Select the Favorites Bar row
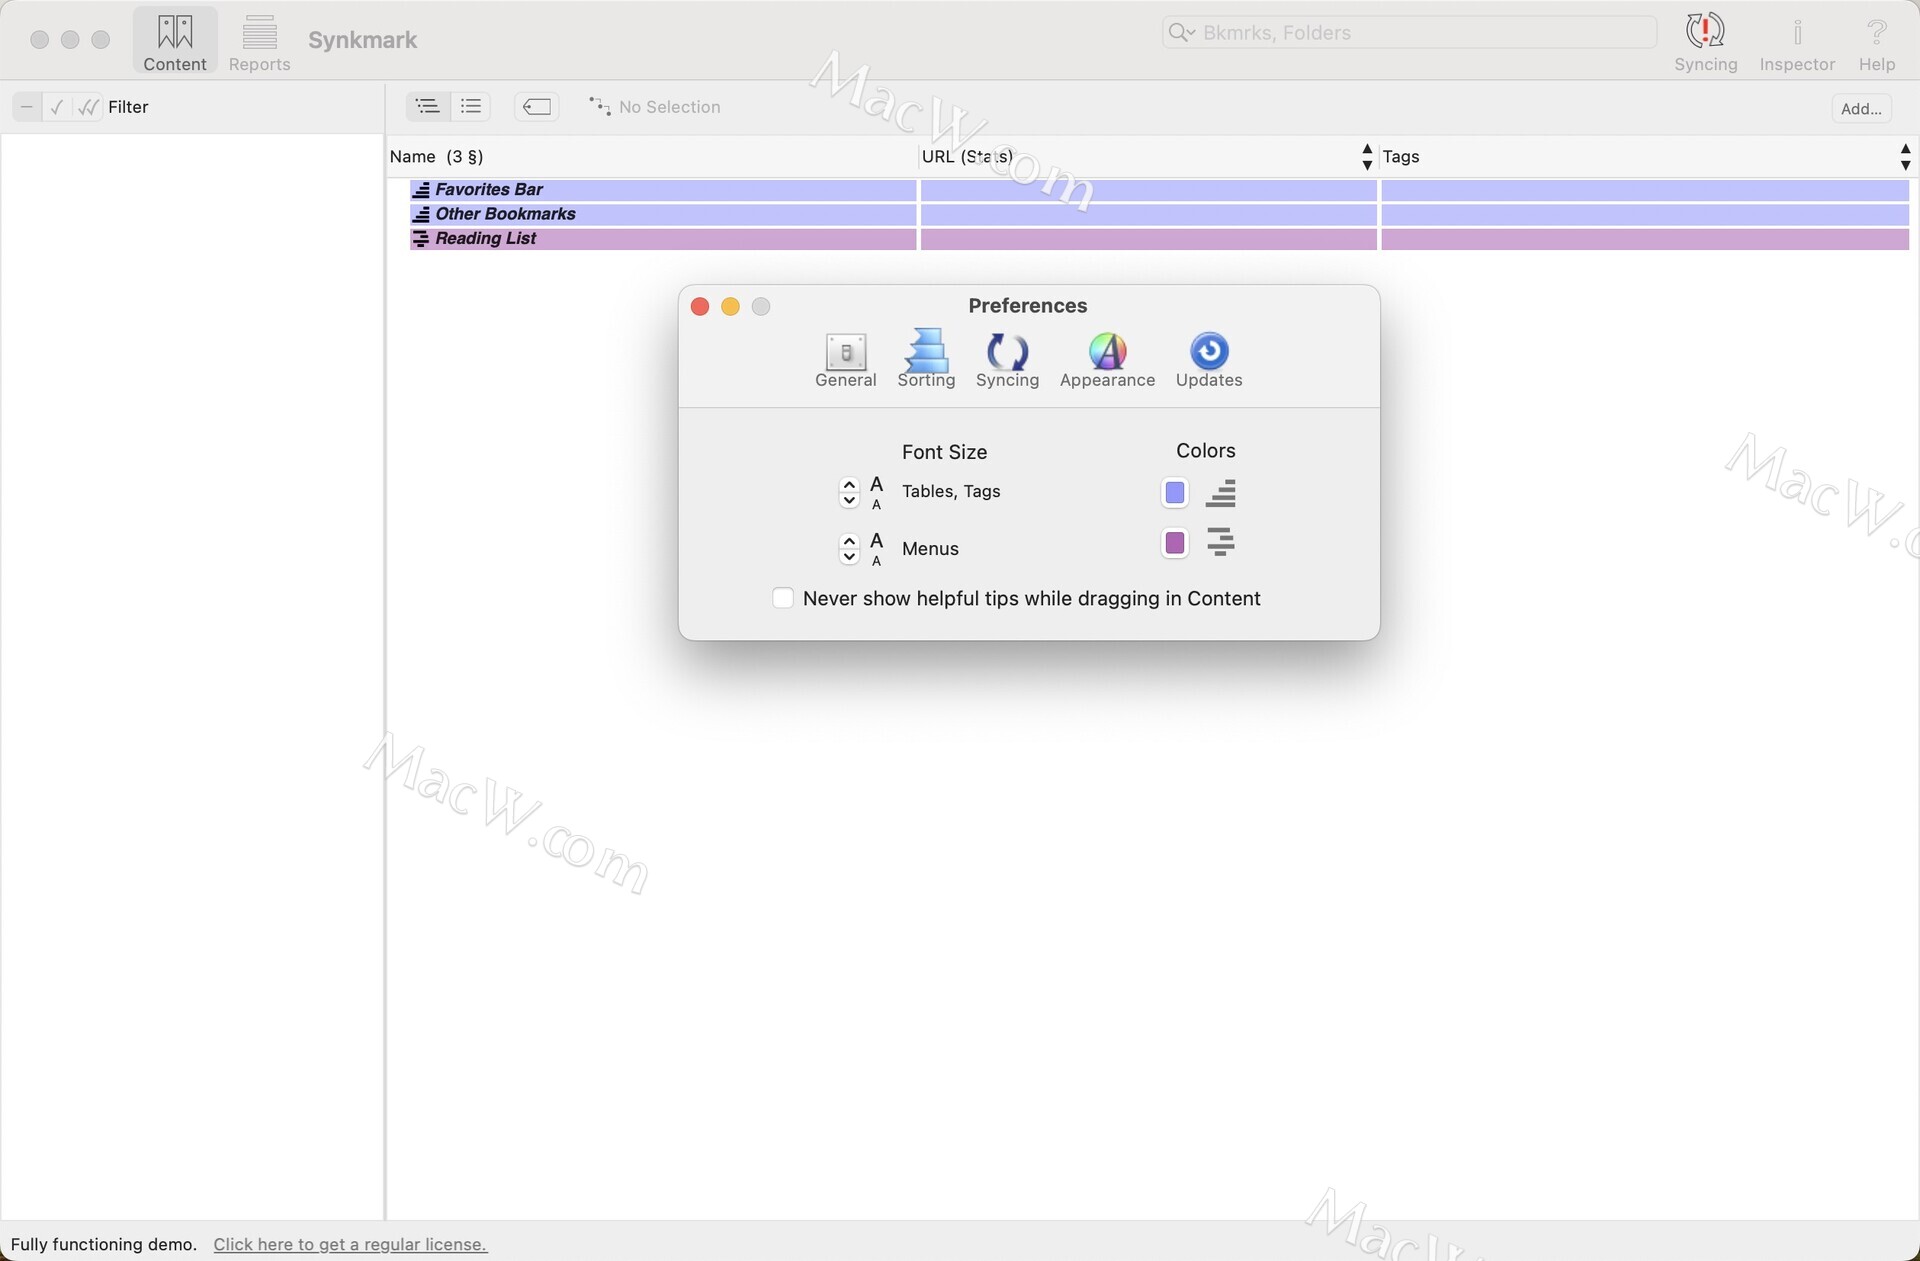This screenshot has width=1920, height=1261. 1159,190
